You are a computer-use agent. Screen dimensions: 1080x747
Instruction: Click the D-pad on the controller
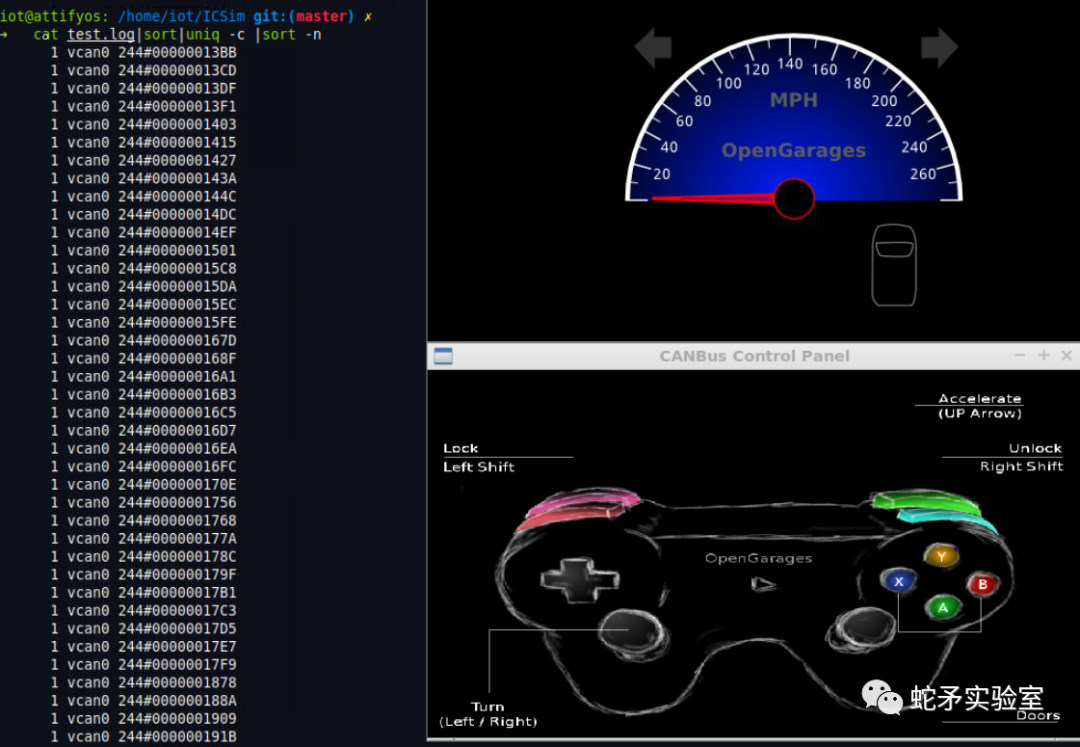579,580
